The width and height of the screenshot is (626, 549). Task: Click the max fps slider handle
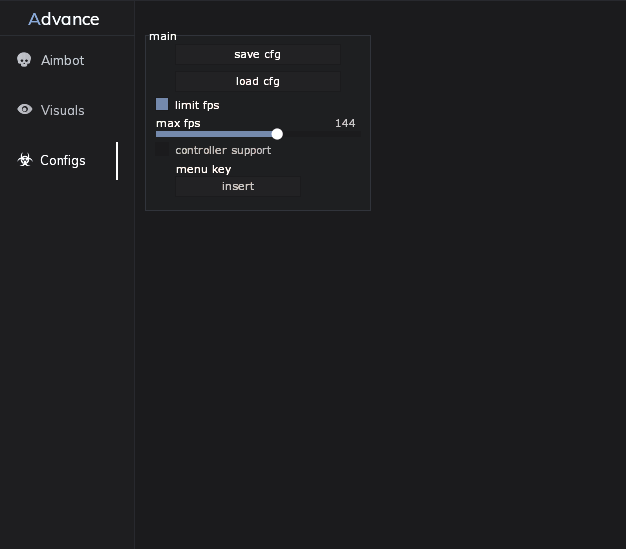click(277, 134)
